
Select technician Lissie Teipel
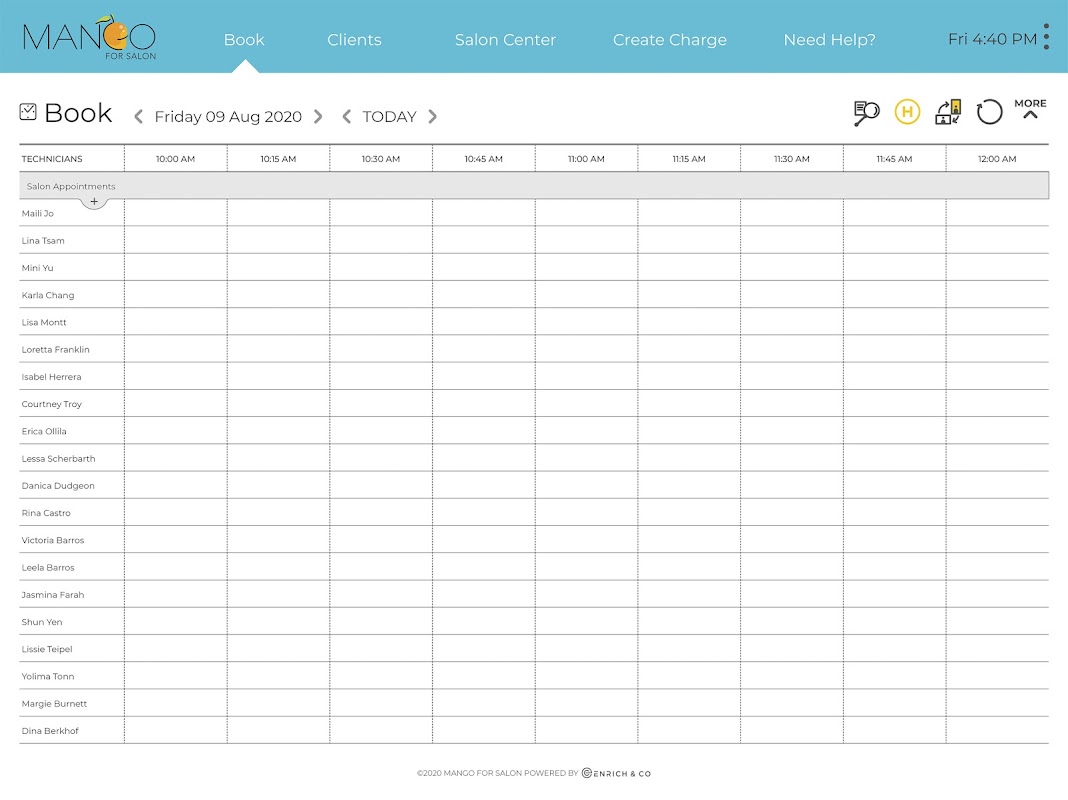click(x=46, y=649)
